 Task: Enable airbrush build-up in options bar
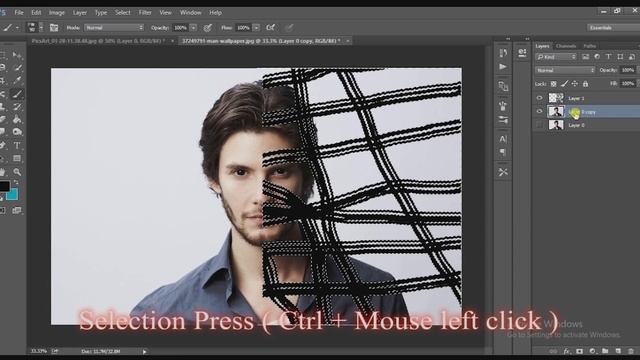[x=270, y=28]
